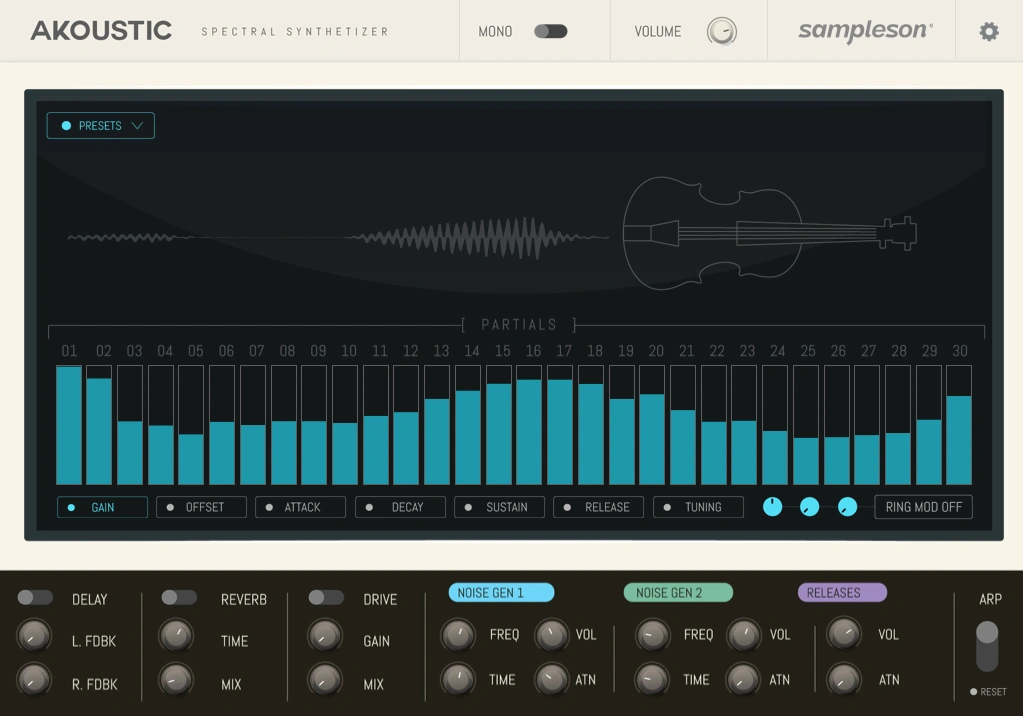1023x716 pixels.
Task: Click the delay R. FDBK knob
Action: (34, 679)
